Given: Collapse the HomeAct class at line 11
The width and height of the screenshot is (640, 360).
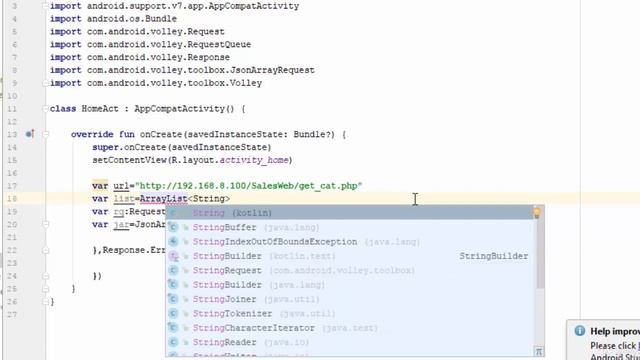Looking at the screenshot, I should [x=45, y=109].
